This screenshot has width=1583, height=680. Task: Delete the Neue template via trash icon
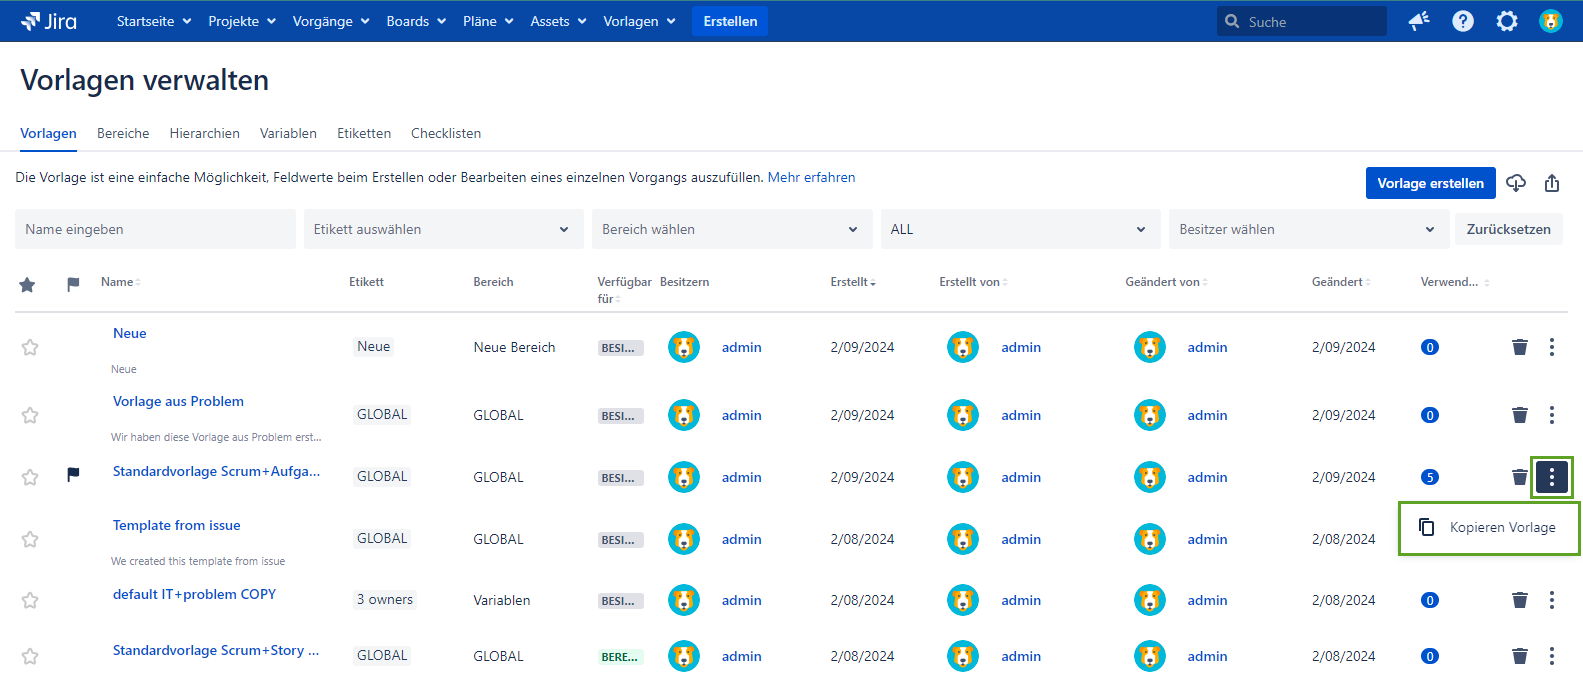pyautogui.click(x=1520, y=347)
